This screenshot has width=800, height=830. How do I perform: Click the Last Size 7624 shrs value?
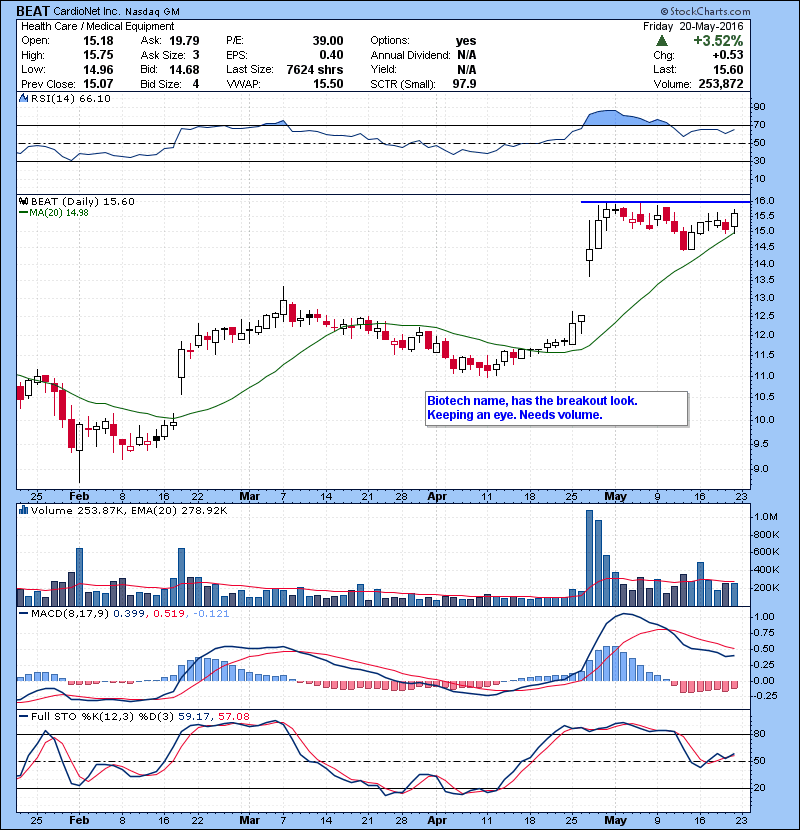point(314,69)
